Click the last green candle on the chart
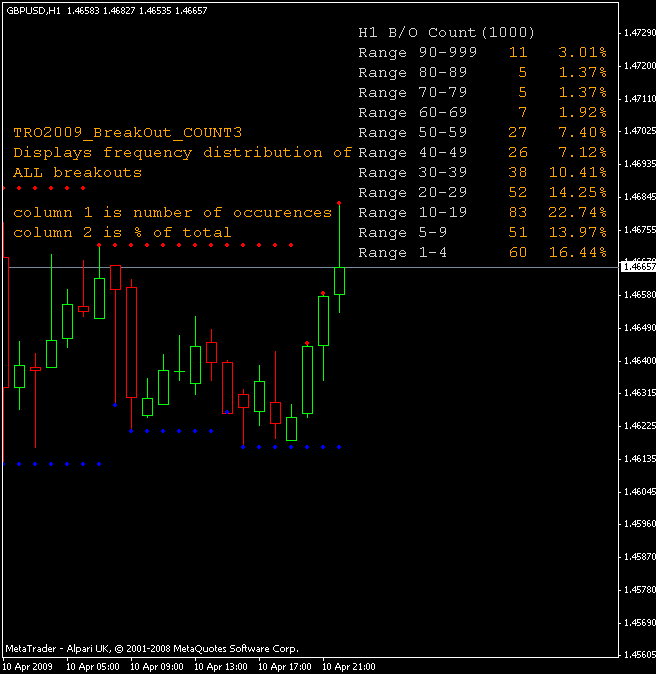Viewport: 656px width, 674px height. pos(340,280)
